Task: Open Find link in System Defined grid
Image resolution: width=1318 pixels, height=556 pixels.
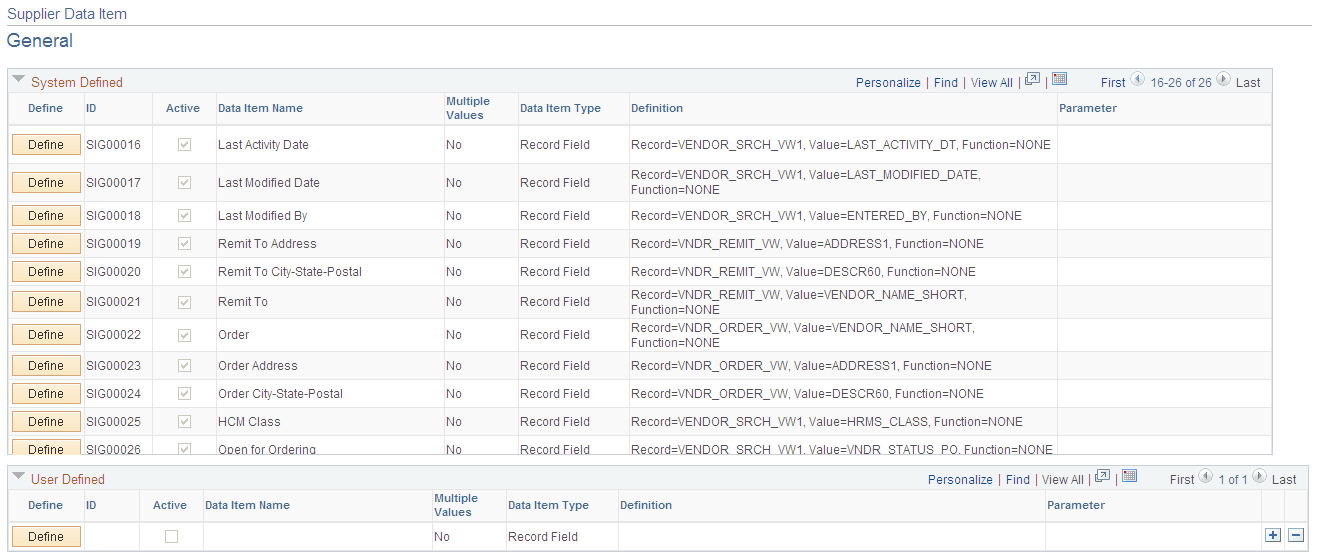Action: (x=946, y=83)
